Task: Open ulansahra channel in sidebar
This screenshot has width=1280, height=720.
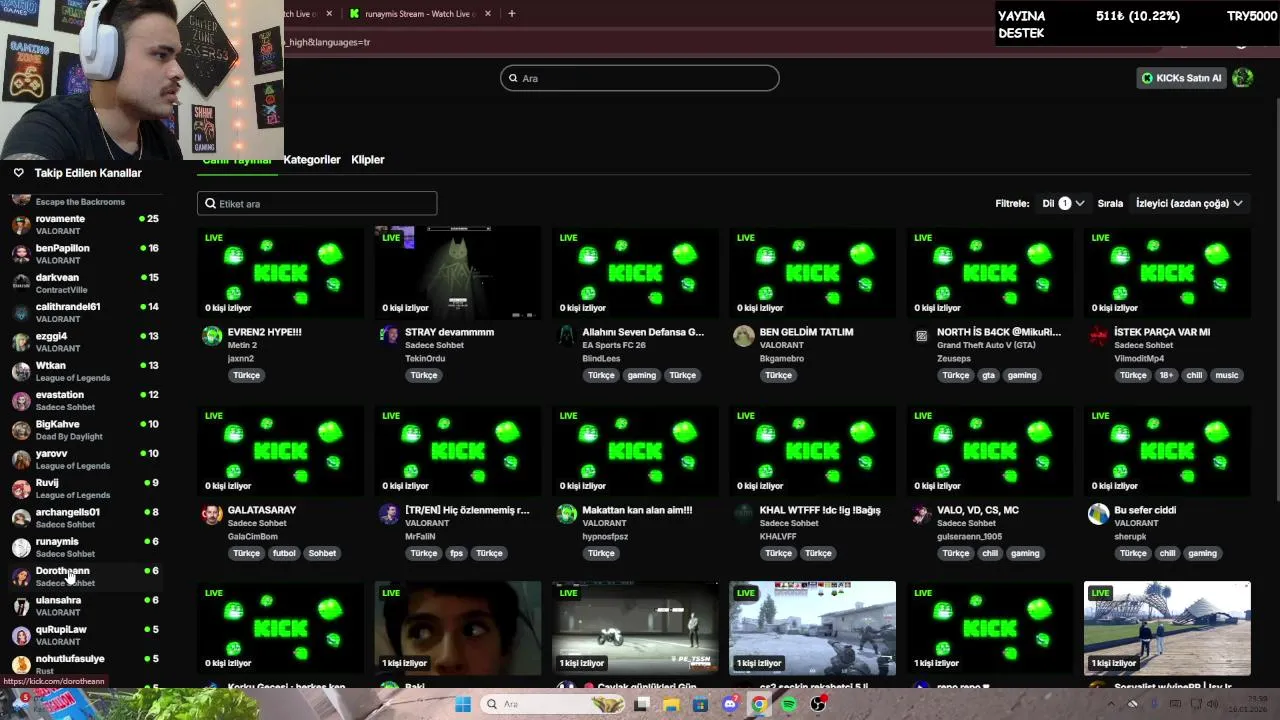Action: (x=85, y=606)
